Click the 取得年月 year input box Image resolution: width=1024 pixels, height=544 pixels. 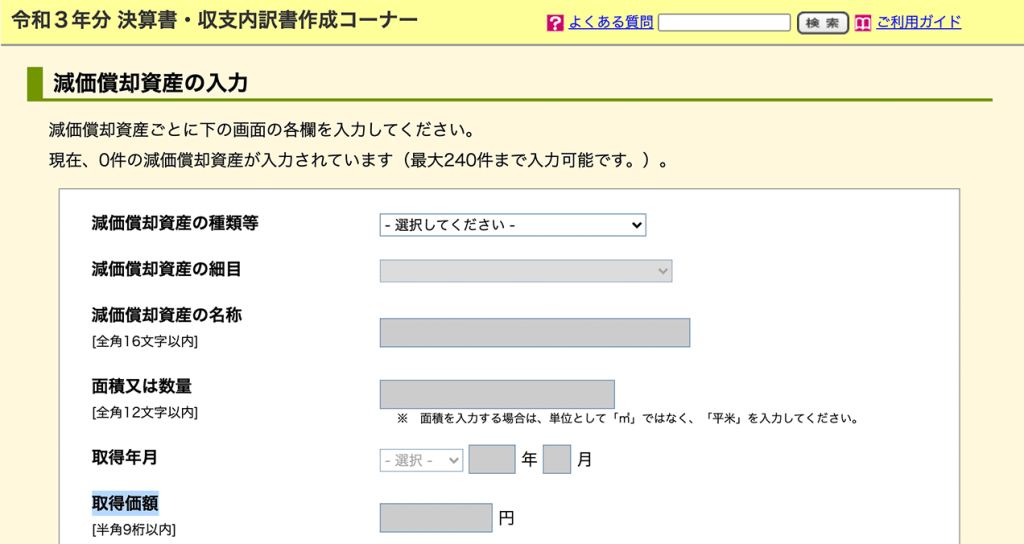pyautogui.click(x=491, y=460)
